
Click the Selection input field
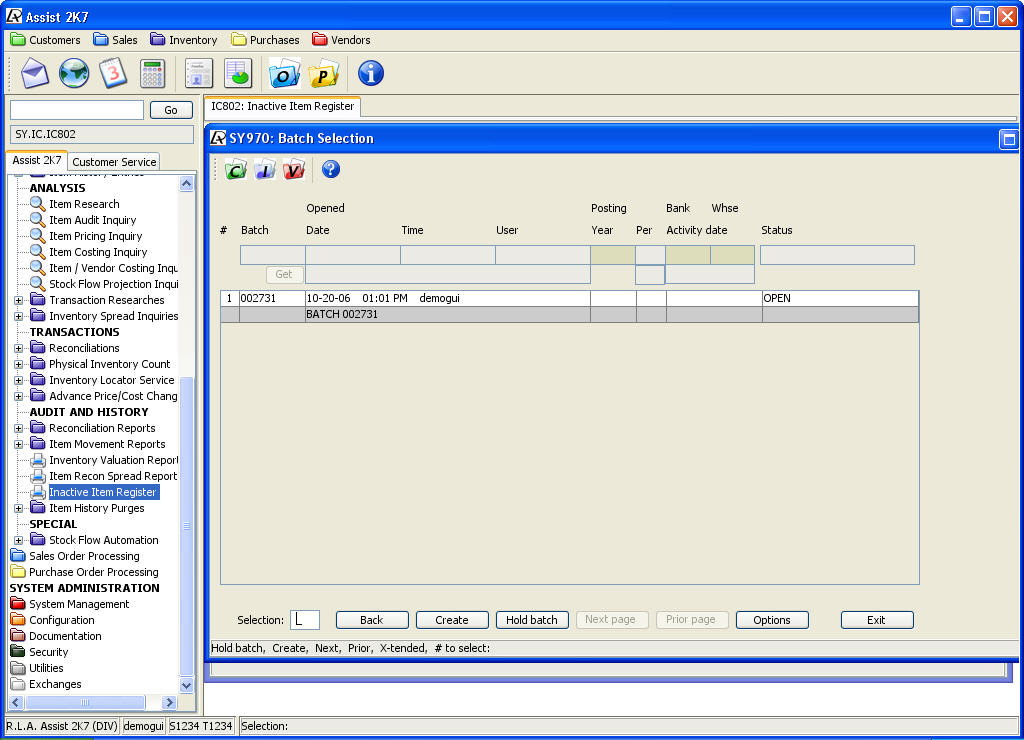click(305, 620)
